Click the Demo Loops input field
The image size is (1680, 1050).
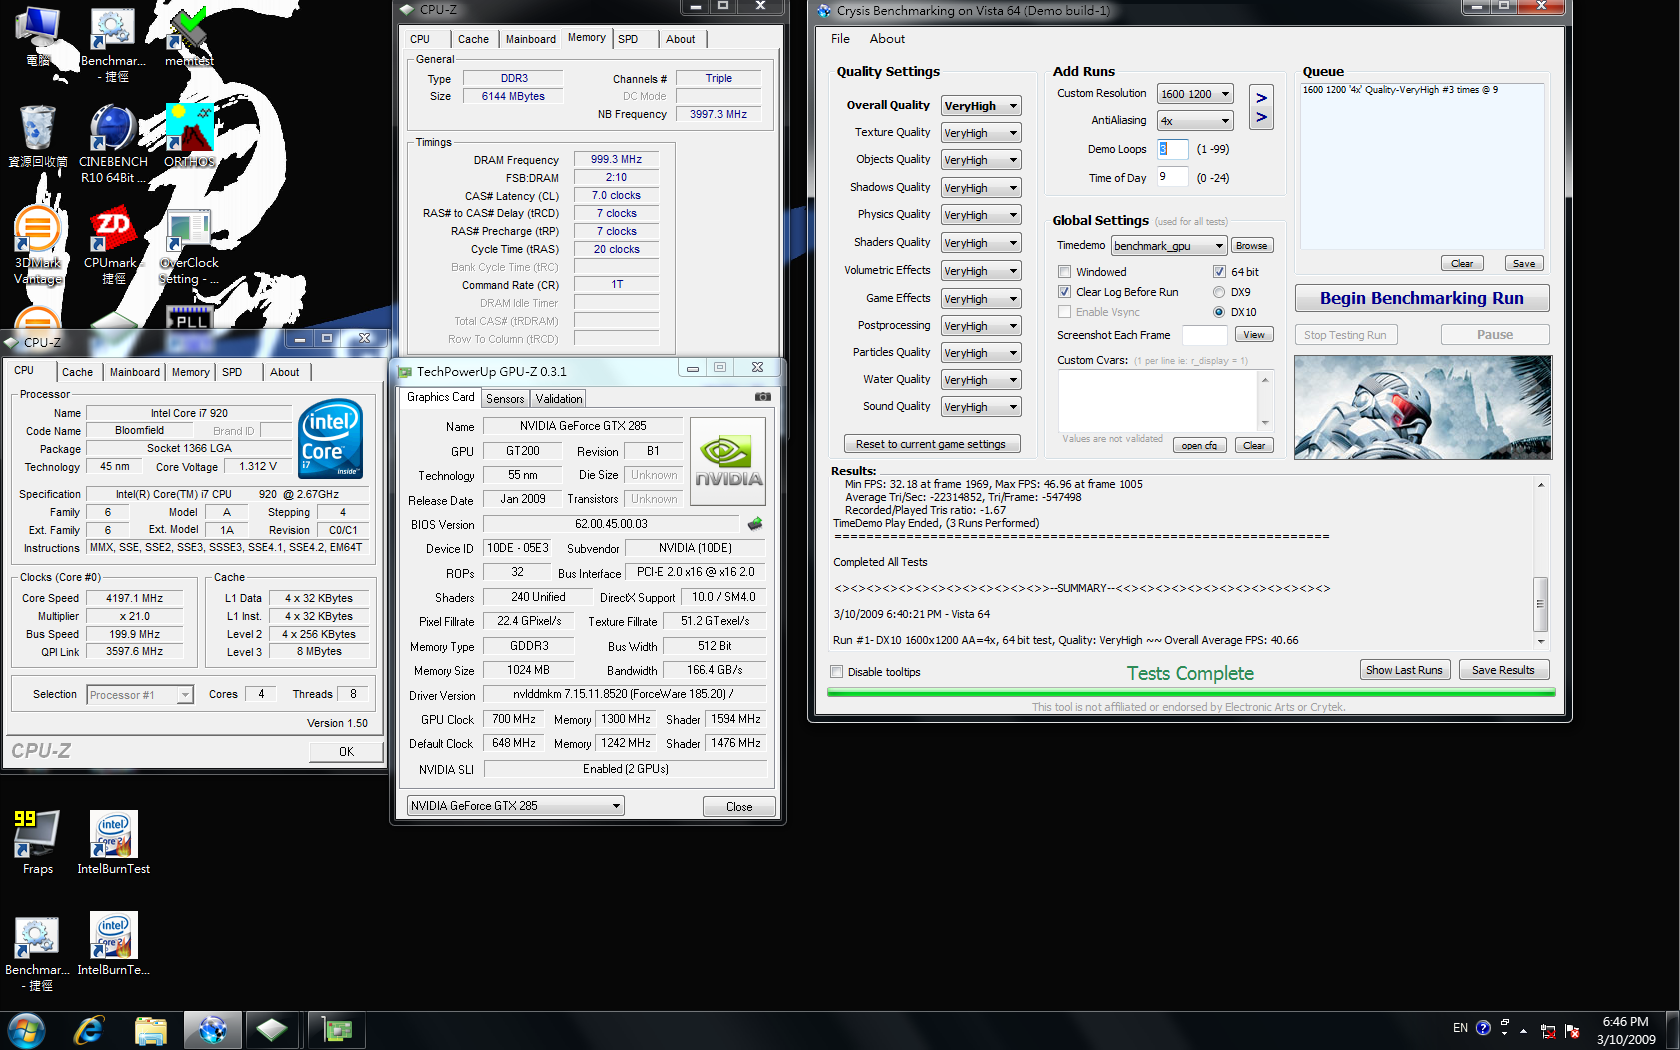(x=1172, y=149)
